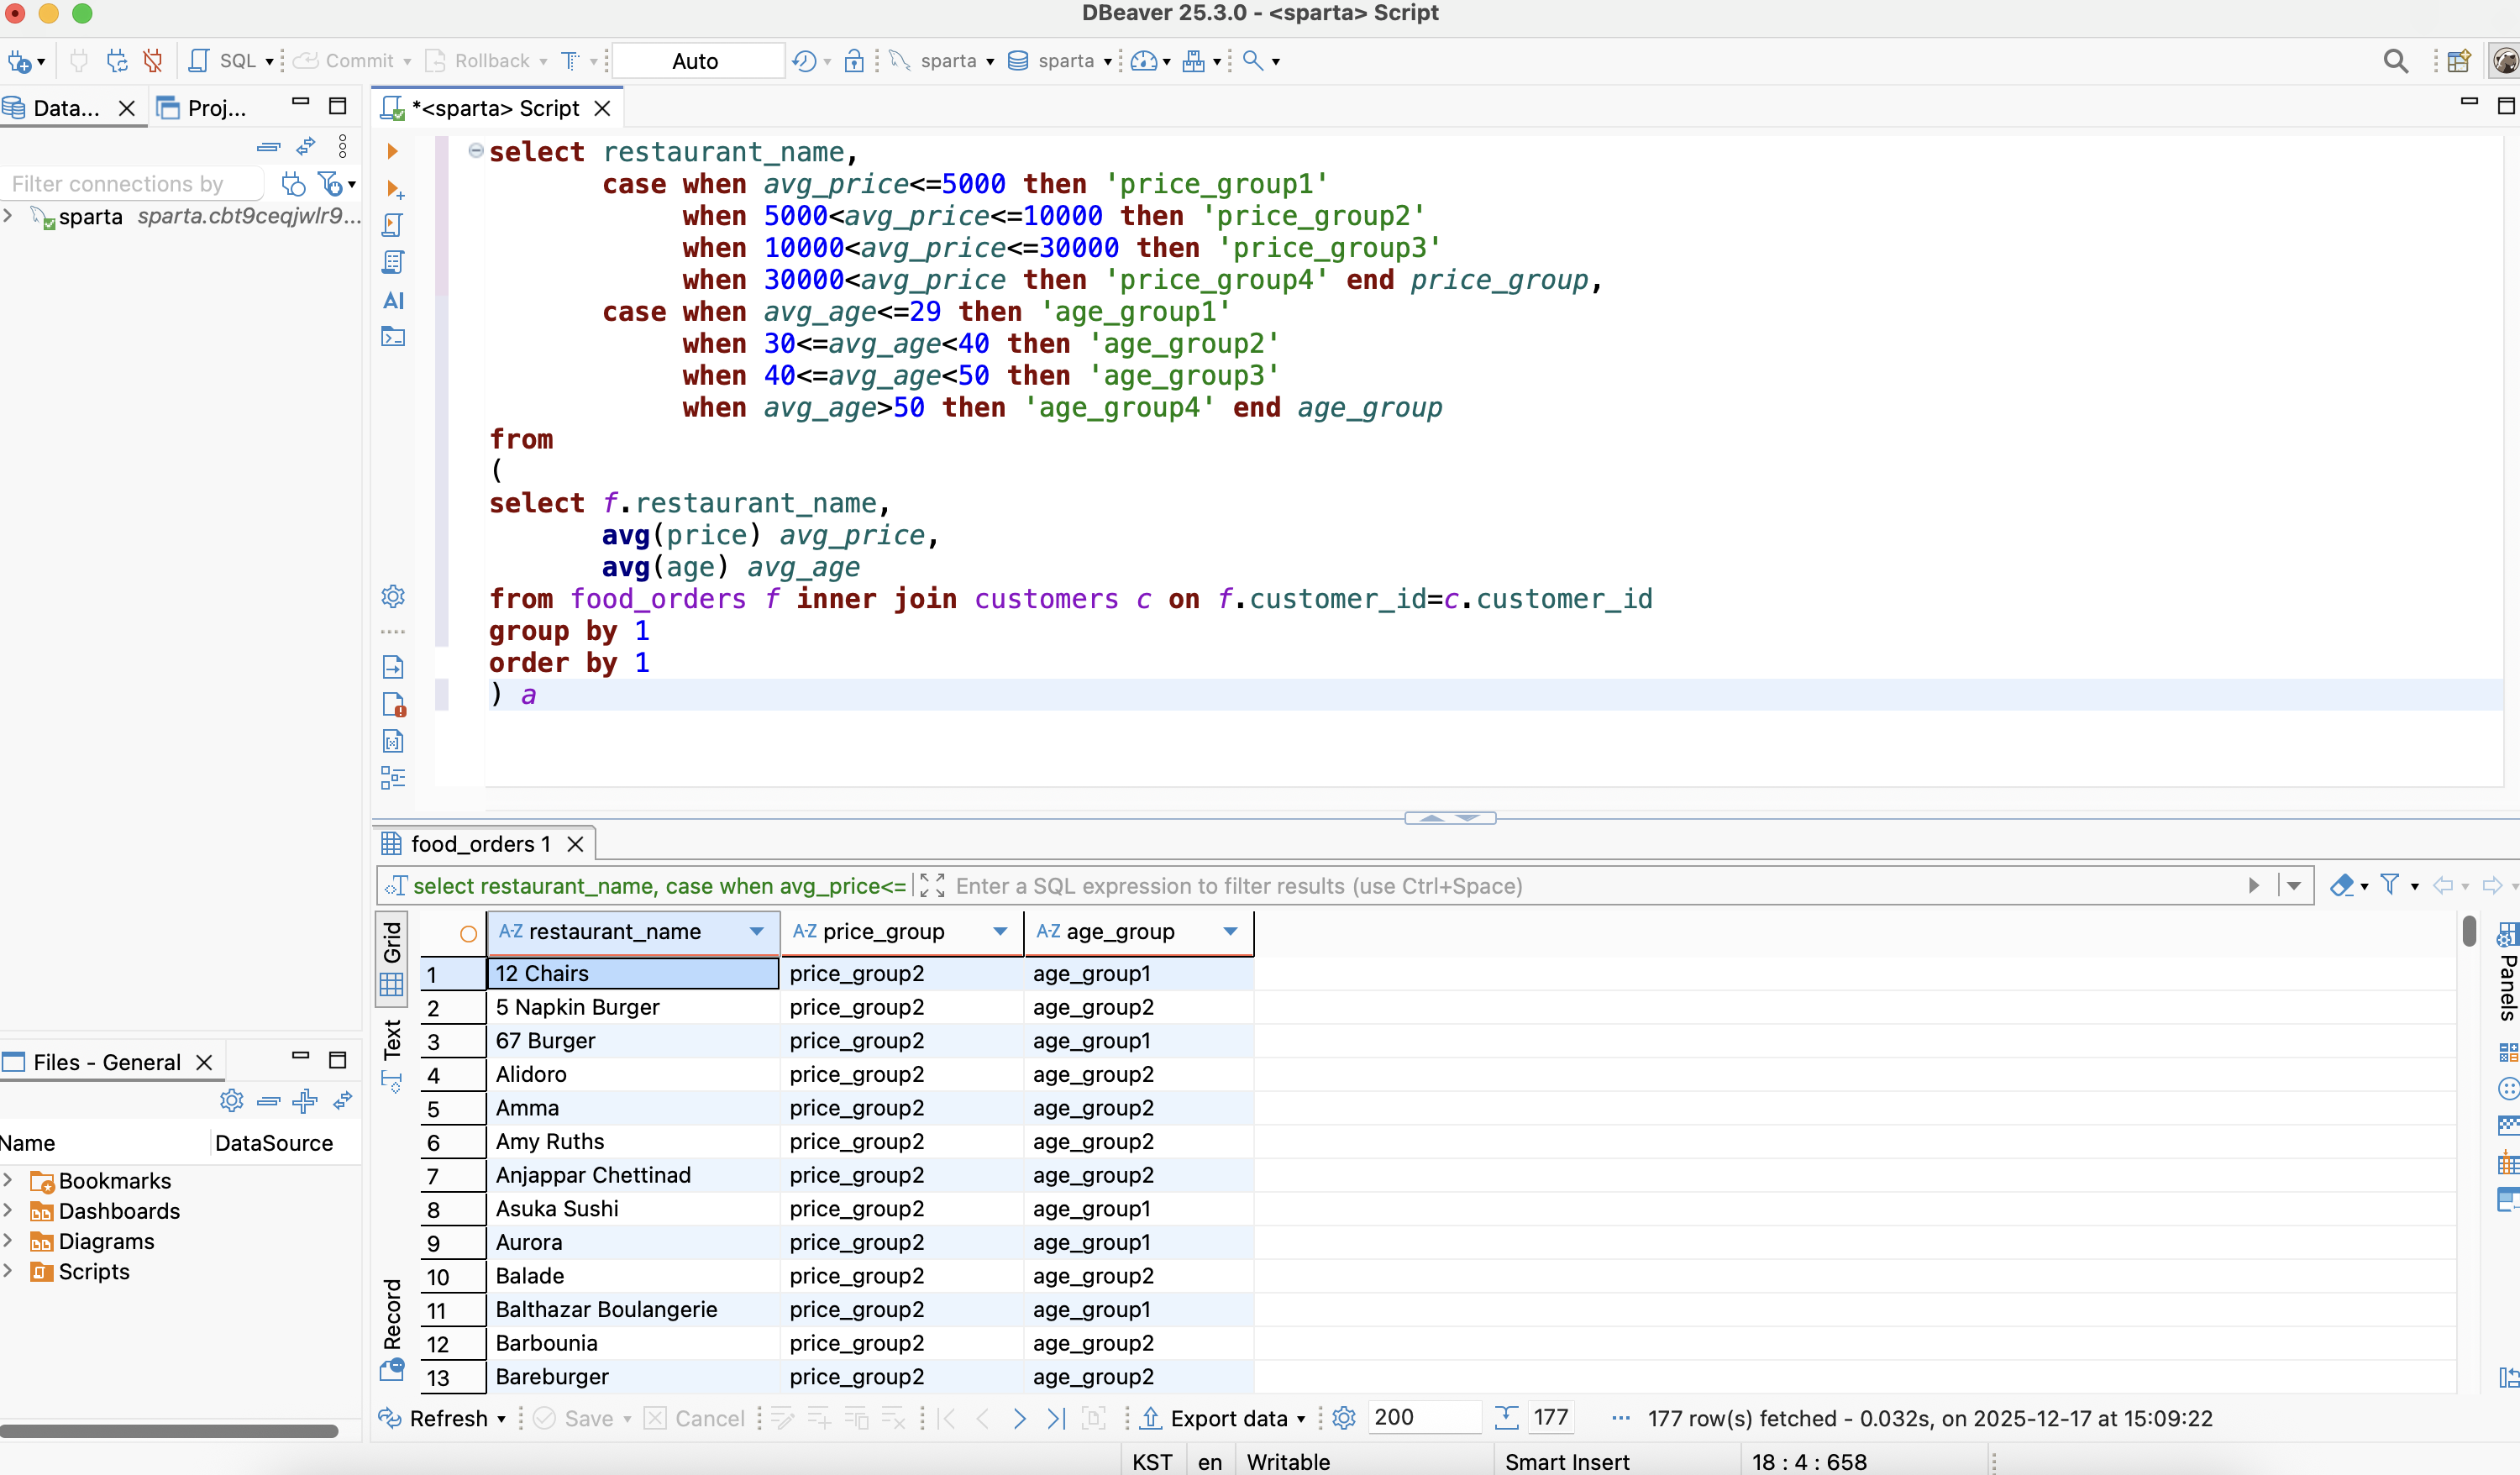
Task: Expand the sparta connection tree node
Action: pos(9,216)
